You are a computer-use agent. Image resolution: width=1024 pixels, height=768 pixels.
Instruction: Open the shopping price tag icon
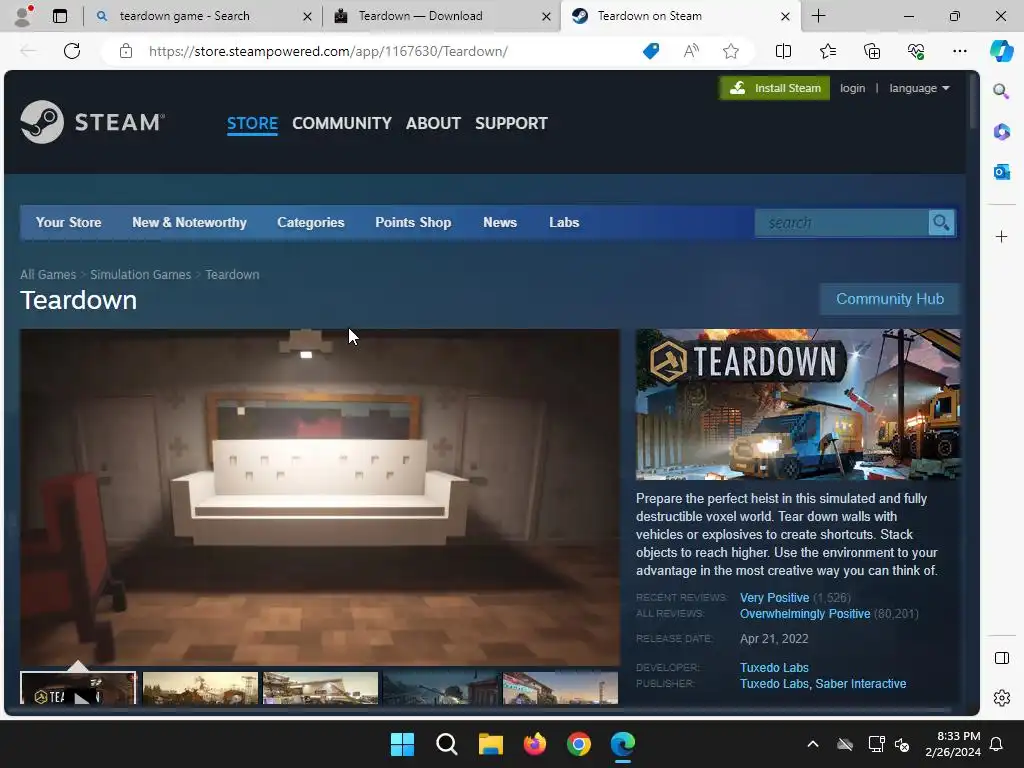point(651,51)
